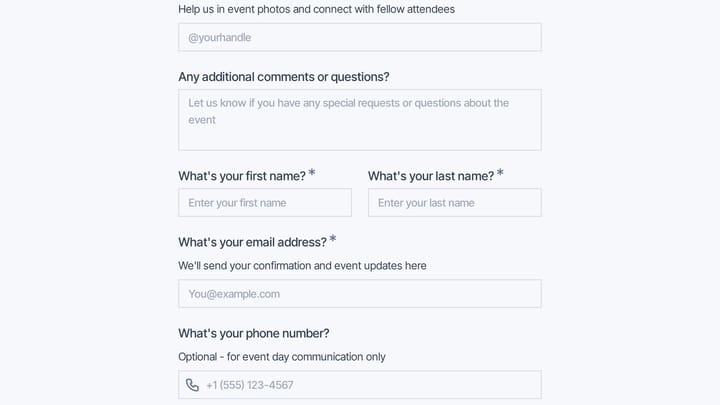Image resolution: width=720 pixels, height=405 pixels.
Task: Click the 'What's your last name?' label
Action: (x=431, y=176)
